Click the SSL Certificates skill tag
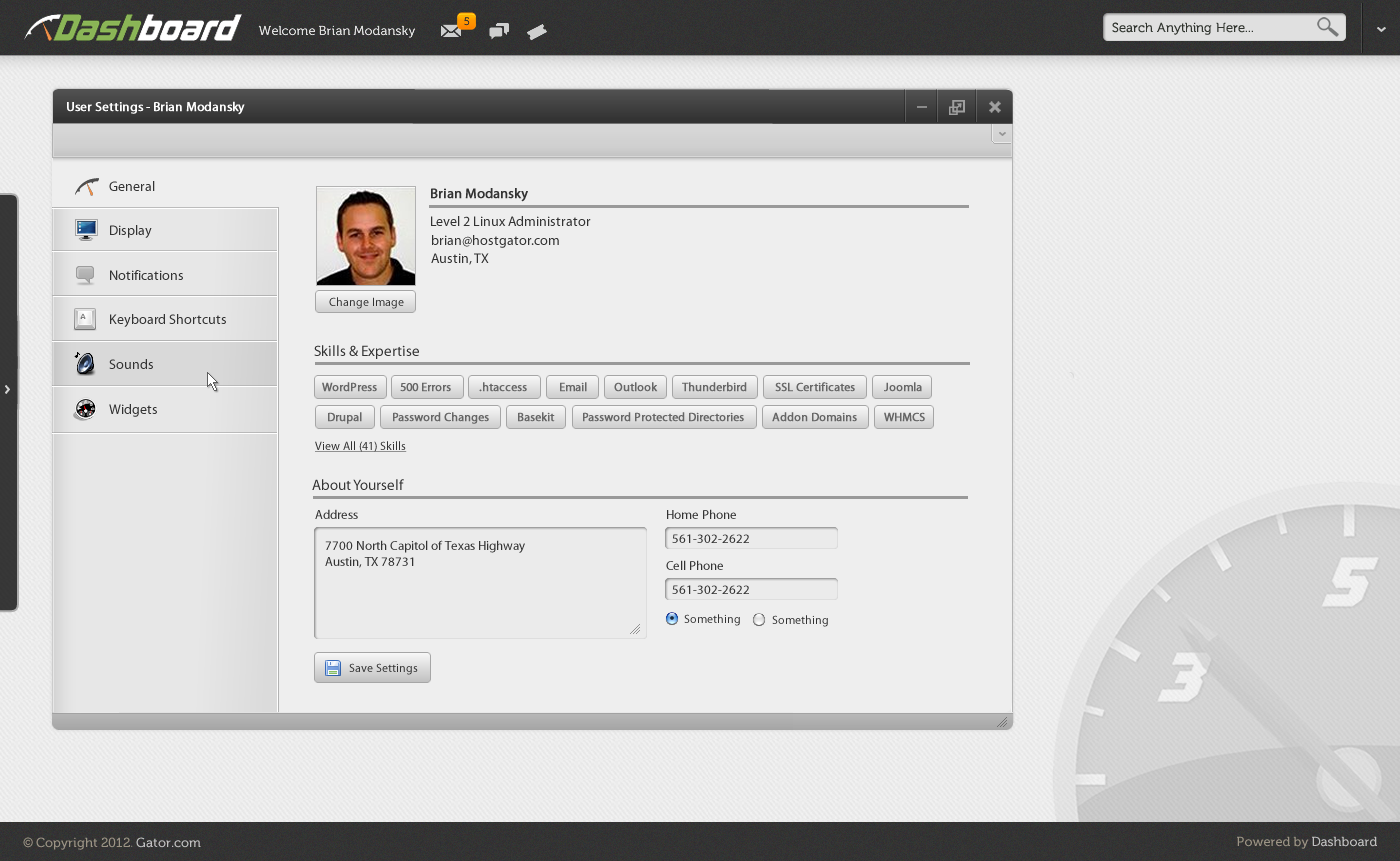The width and height of the screenshot is (1400, 861). coord(815,387)
